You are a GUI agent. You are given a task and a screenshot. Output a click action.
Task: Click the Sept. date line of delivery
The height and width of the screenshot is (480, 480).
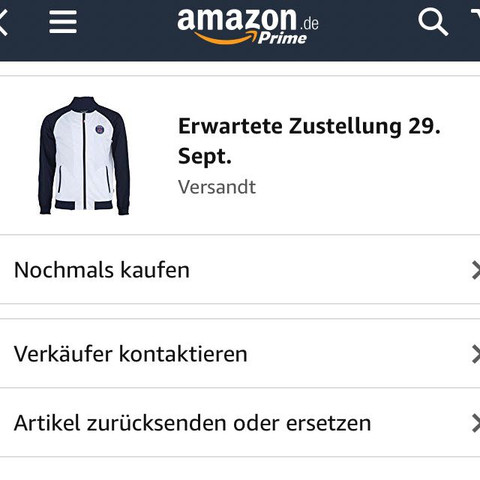pyautogui.click(x=205, y=156)
